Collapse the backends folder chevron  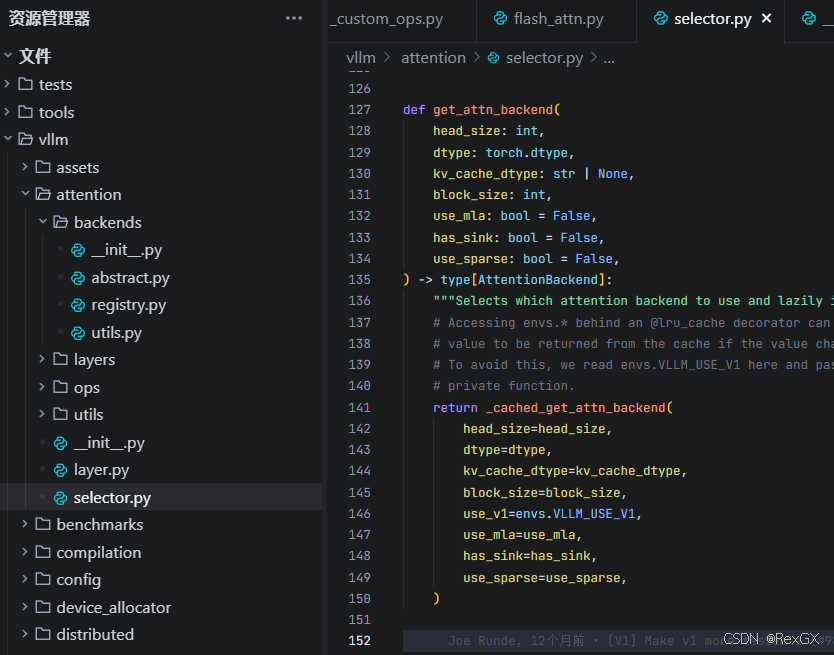pos(43,221)
